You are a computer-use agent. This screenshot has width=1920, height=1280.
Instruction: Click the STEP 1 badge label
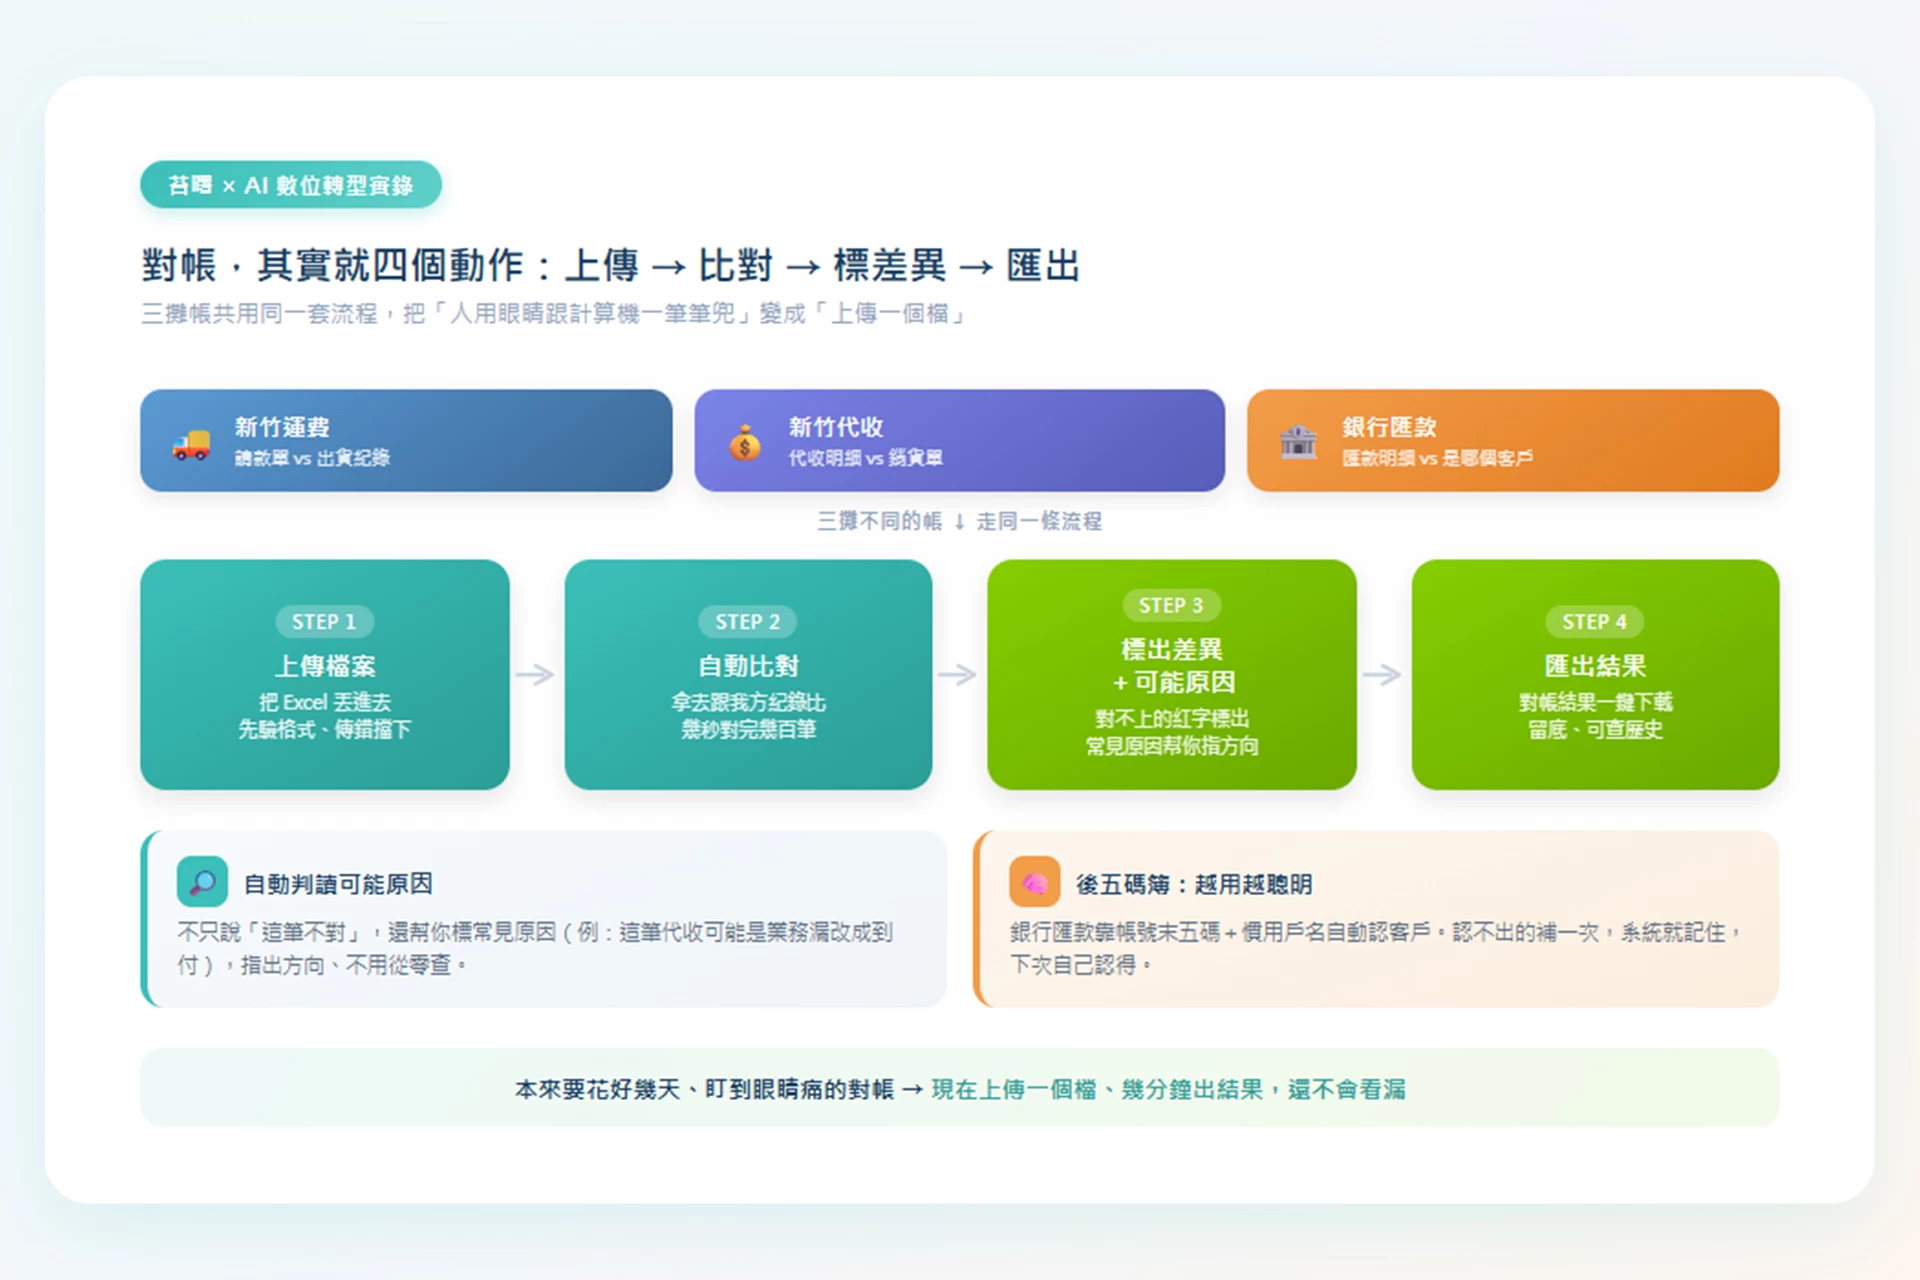point(324,622)
